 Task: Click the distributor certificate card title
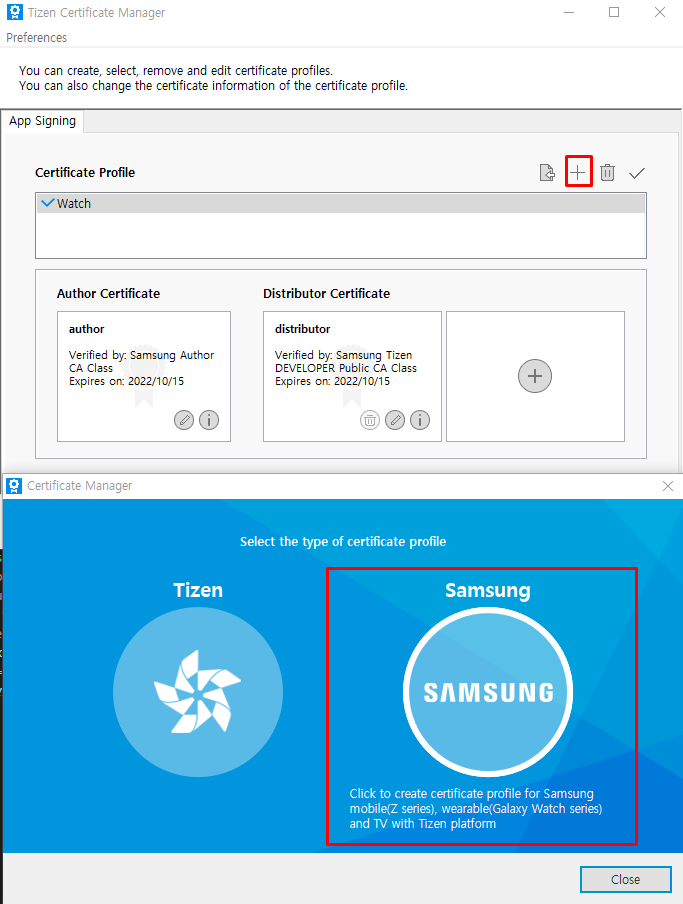303,329
